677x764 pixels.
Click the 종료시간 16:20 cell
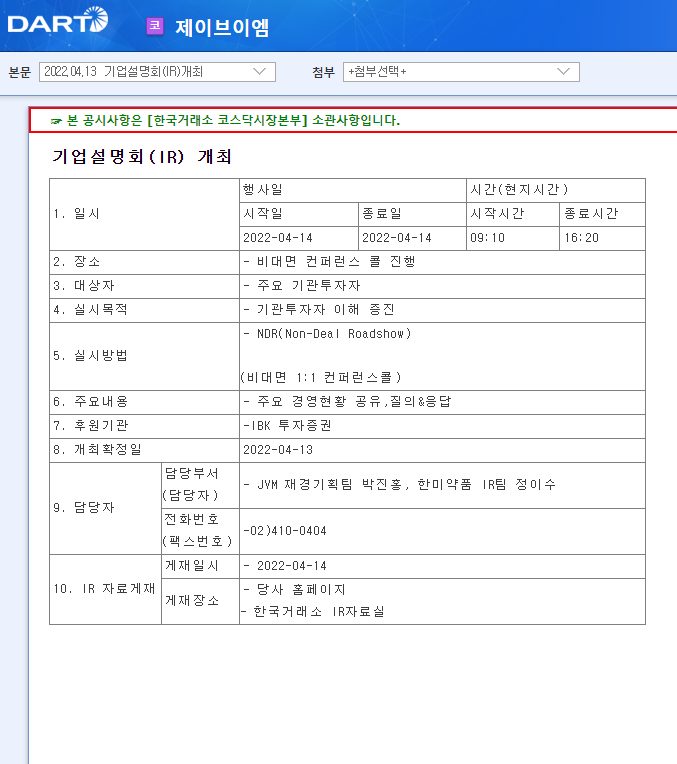602,238
